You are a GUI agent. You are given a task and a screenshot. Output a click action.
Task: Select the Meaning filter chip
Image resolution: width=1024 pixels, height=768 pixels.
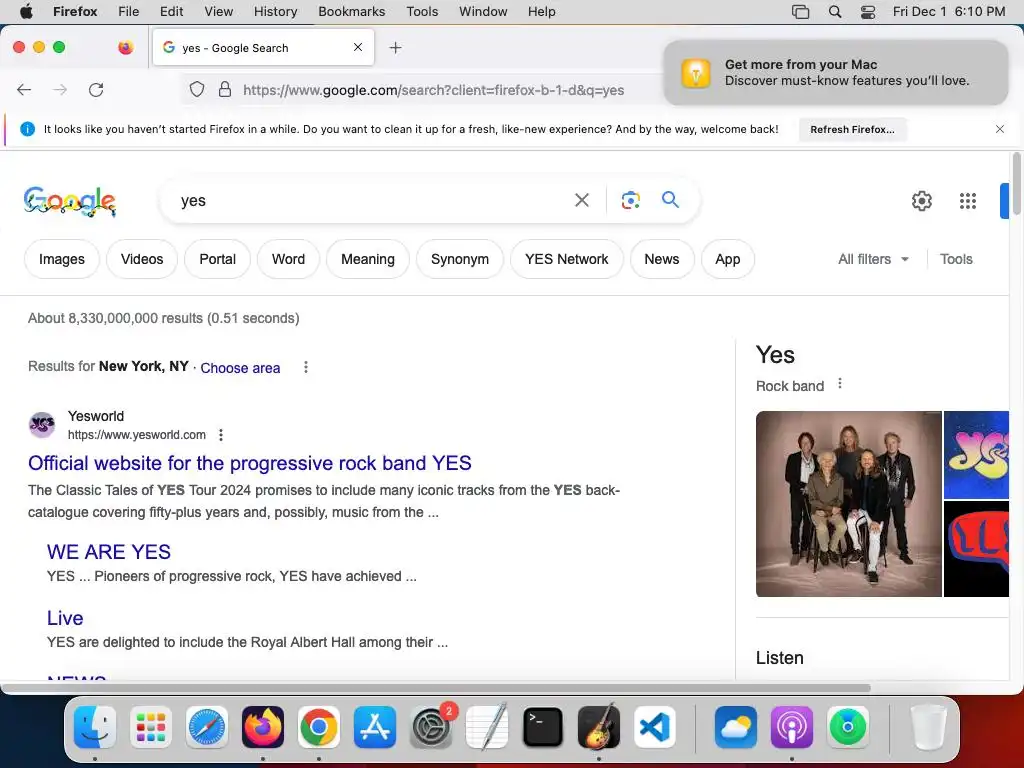coord(368,259)
